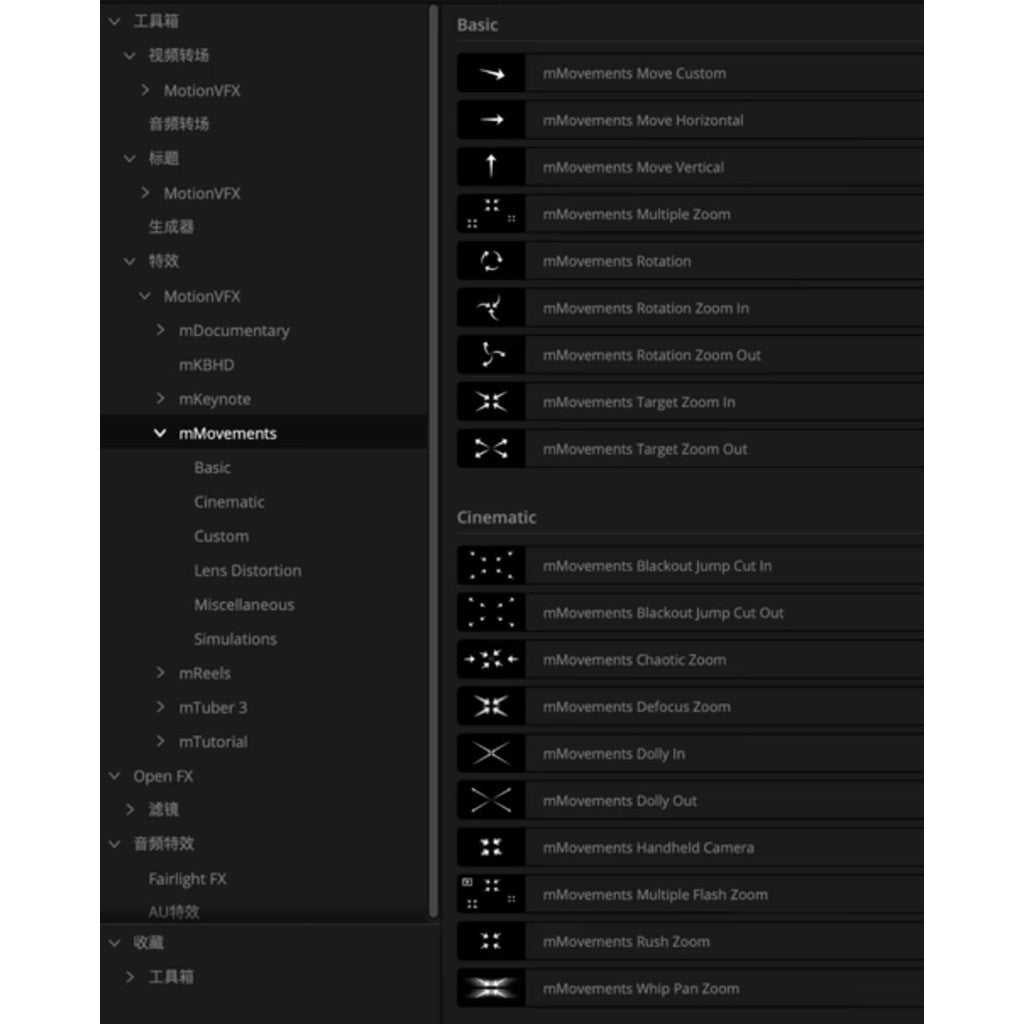The height and width of the screenshot is (1024, 1024).
Task: Expand the 滤镜 category arrow
Action: (x=130, y=810)
